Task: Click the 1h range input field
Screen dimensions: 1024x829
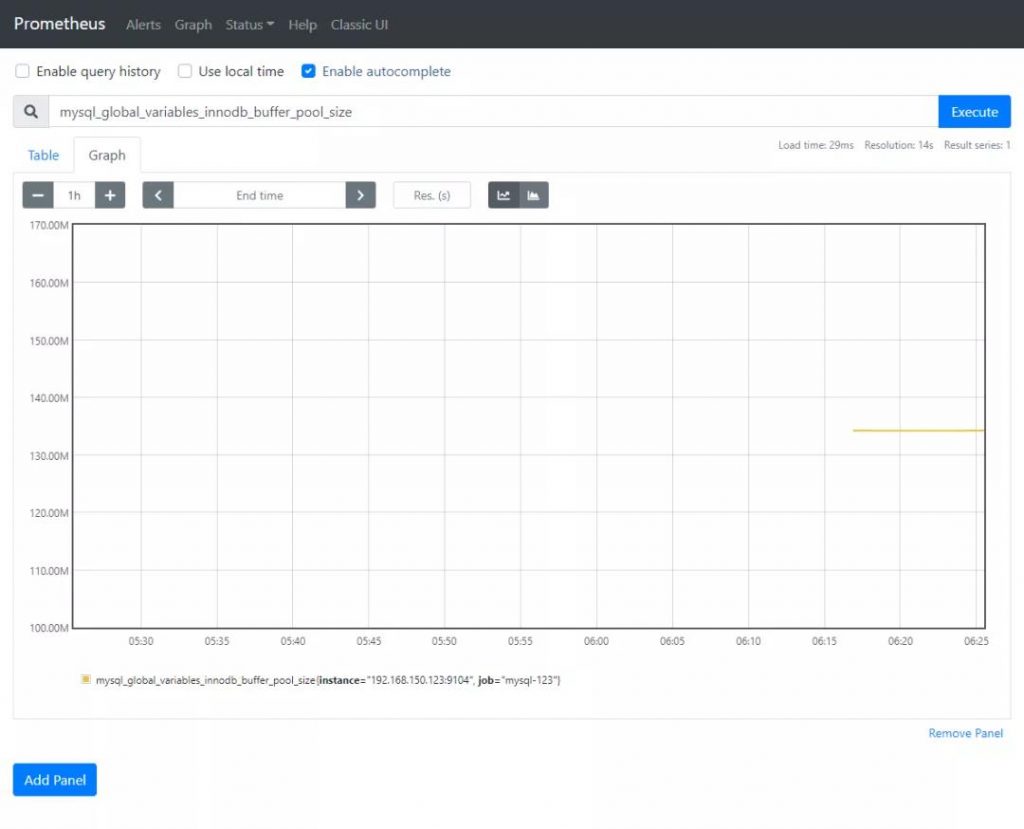Action: tap(74, 195)
